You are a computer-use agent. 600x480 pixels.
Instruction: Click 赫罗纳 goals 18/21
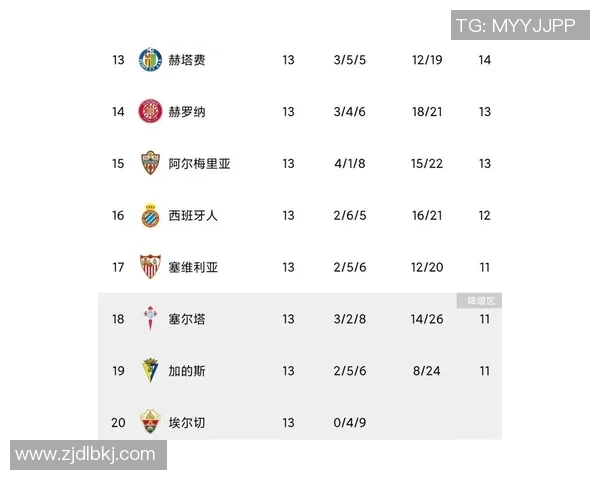point(426,112)
